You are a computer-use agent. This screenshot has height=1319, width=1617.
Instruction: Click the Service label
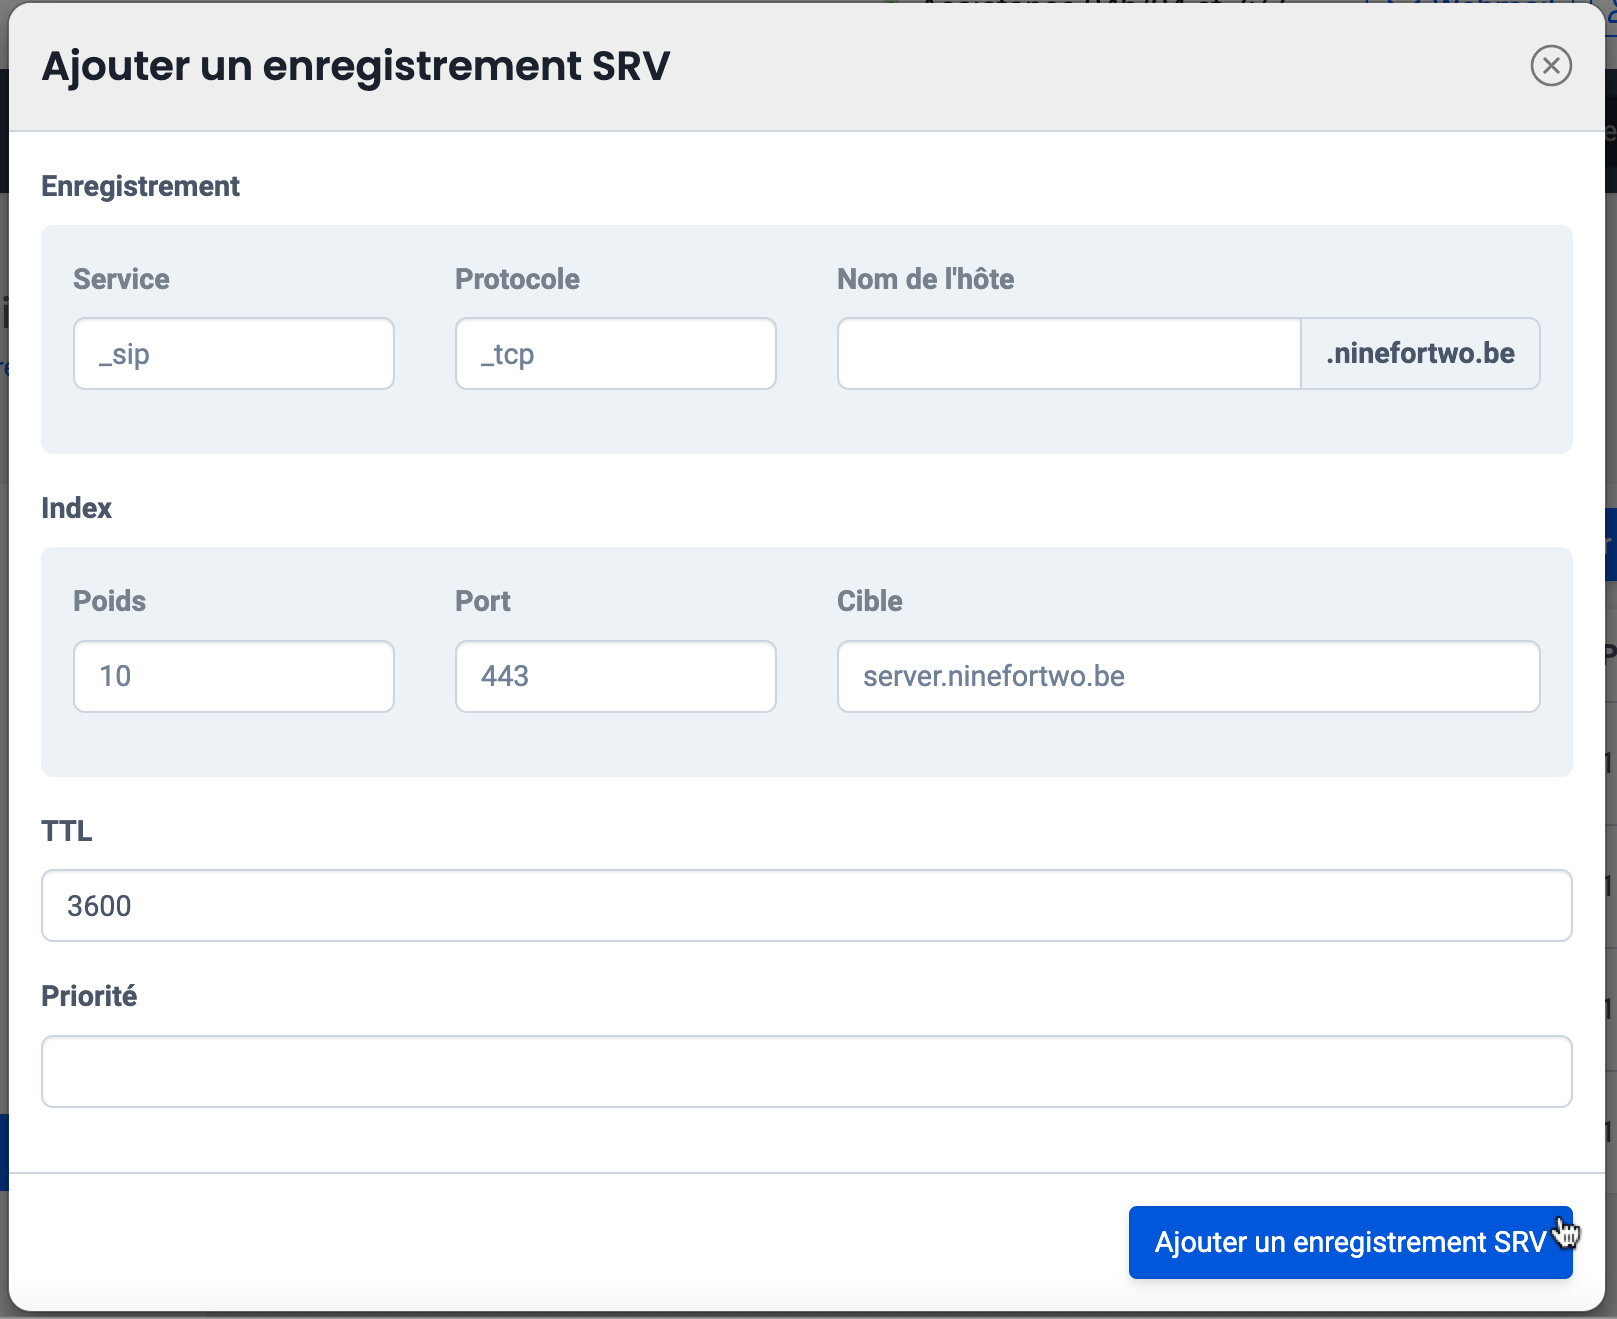point(121,279)
